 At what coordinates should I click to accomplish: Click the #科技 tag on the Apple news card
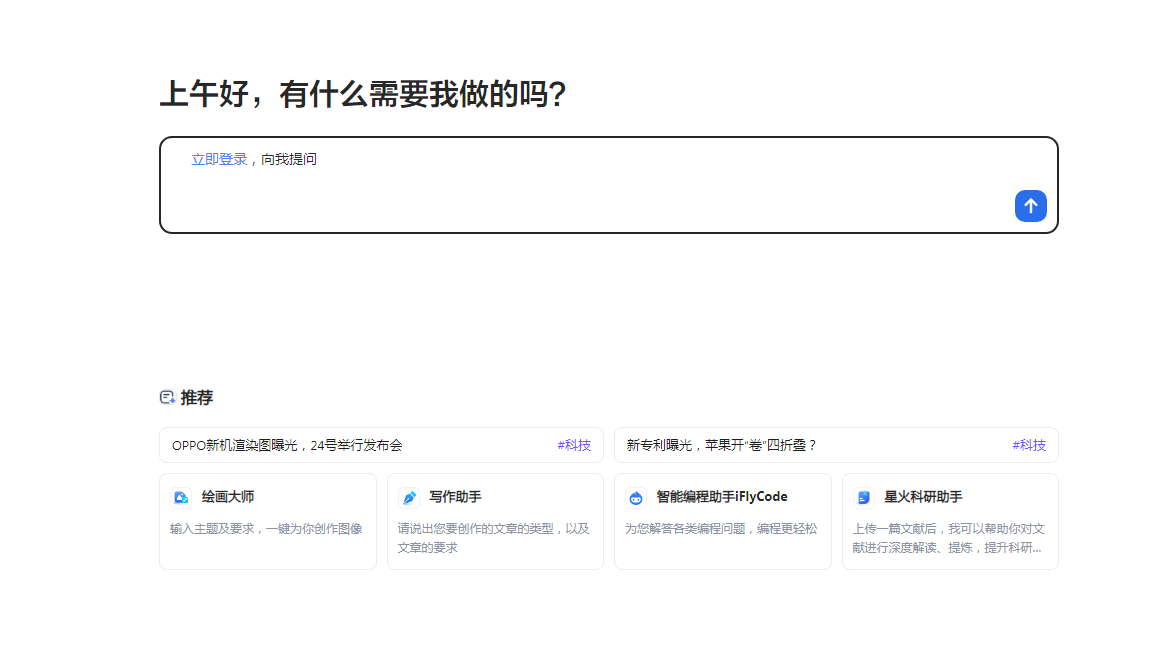[x=1027, y=445]
